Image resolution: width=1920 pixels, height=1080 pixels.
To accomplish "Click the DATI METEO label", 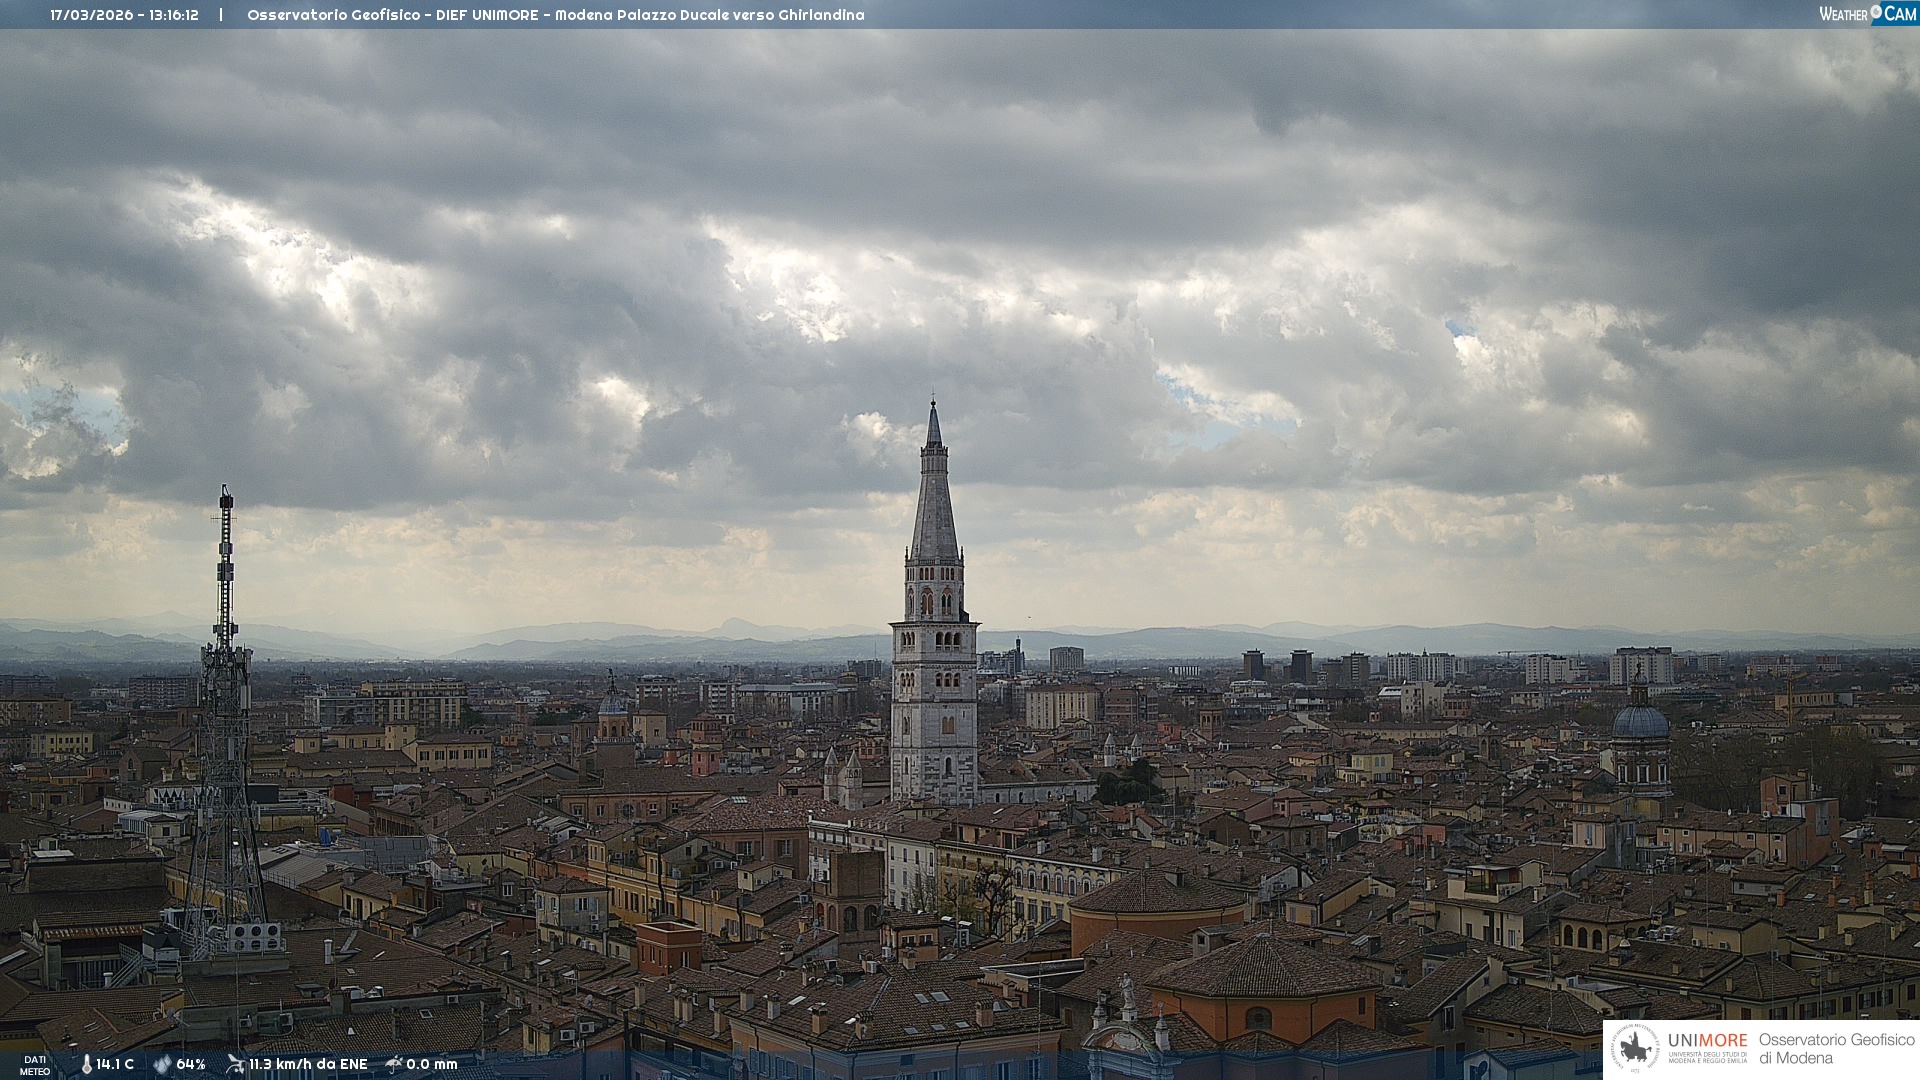I will (35, 1065).
